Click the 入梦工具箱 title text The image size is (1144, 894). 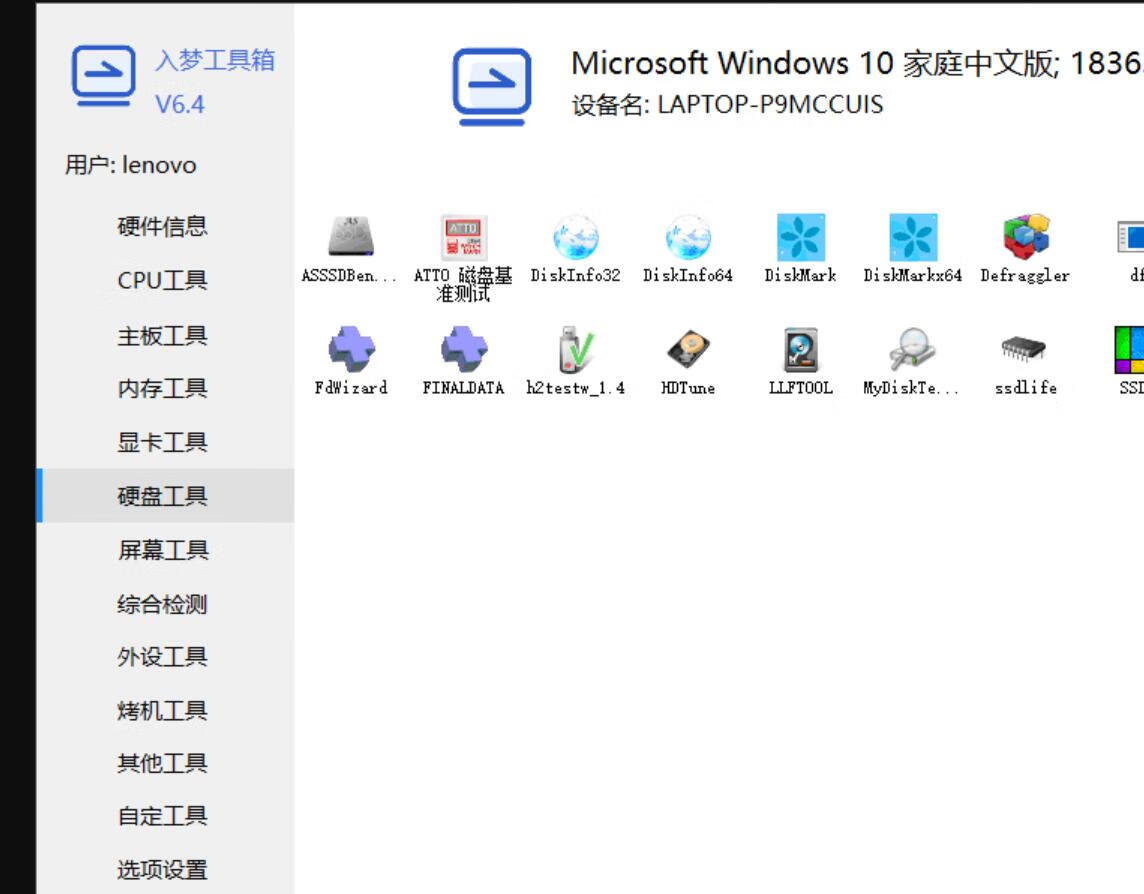point(215,60)
